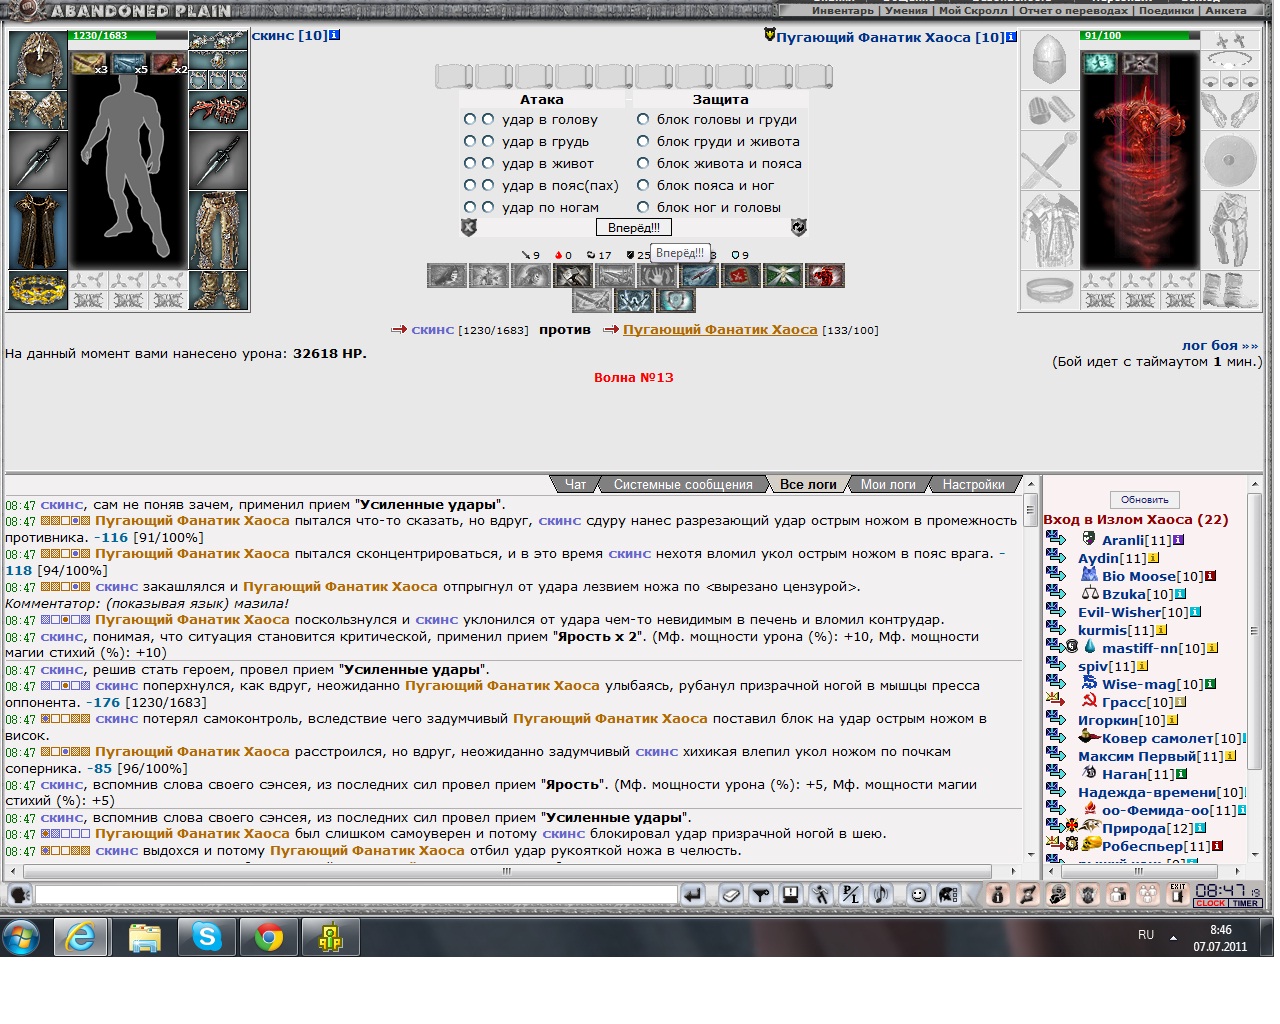
Task: Click scroll-down arrow of battle log
Action: 1030,856
